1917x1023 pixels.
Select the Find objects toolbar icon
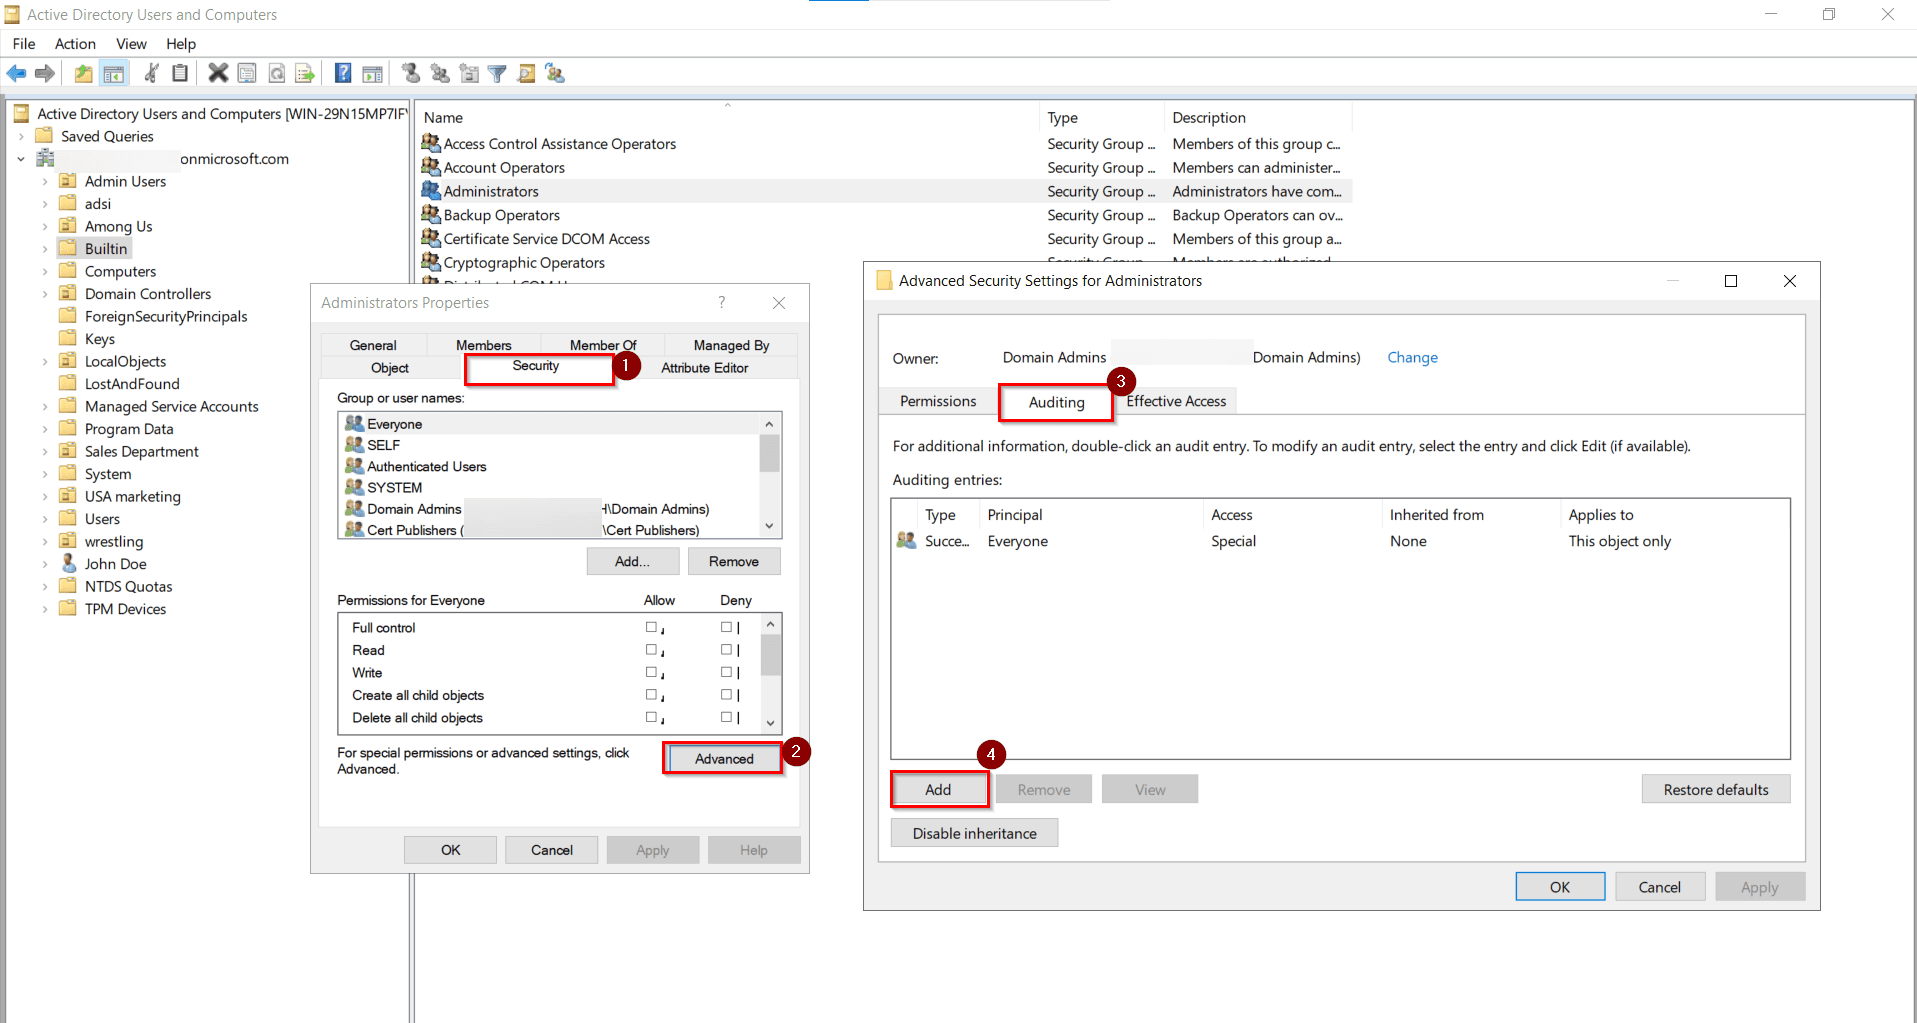click(x=526, y=73)
